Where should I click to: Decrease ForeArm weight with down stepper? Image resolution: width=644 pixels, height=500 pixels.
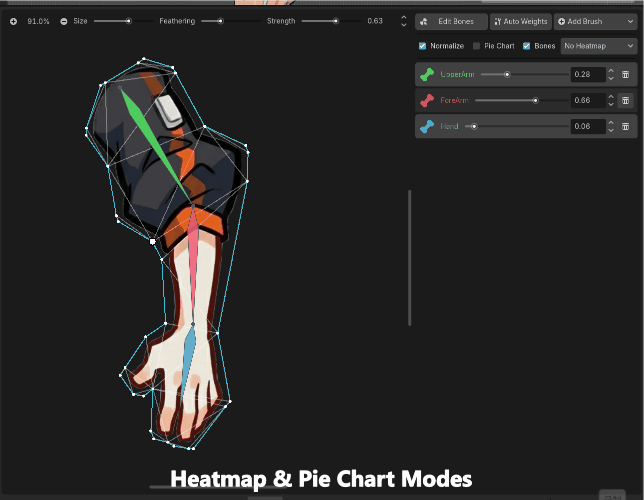click(x=611, y=104)
